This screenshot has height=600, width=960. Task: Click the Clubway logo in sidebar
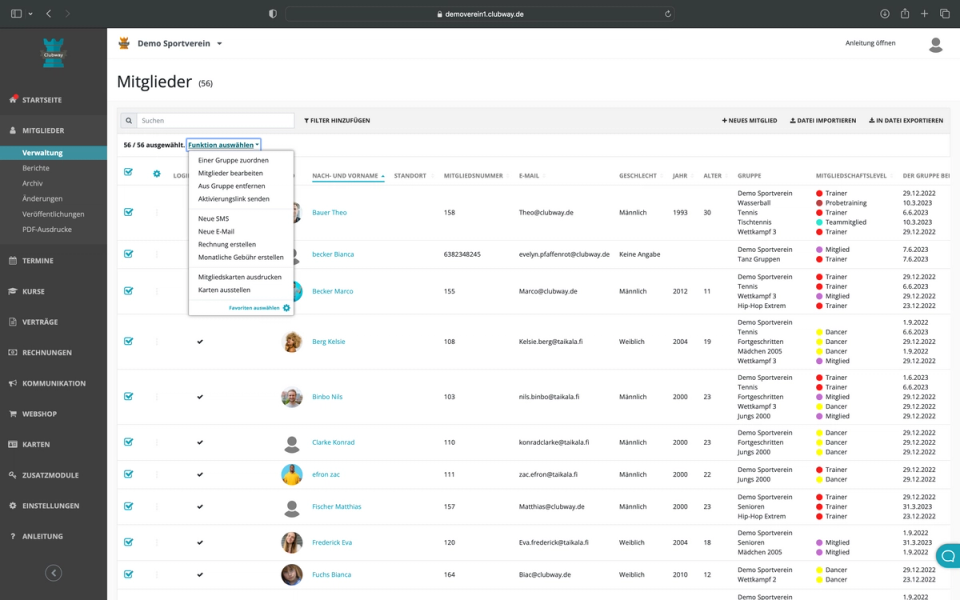(x=53, y=53)
